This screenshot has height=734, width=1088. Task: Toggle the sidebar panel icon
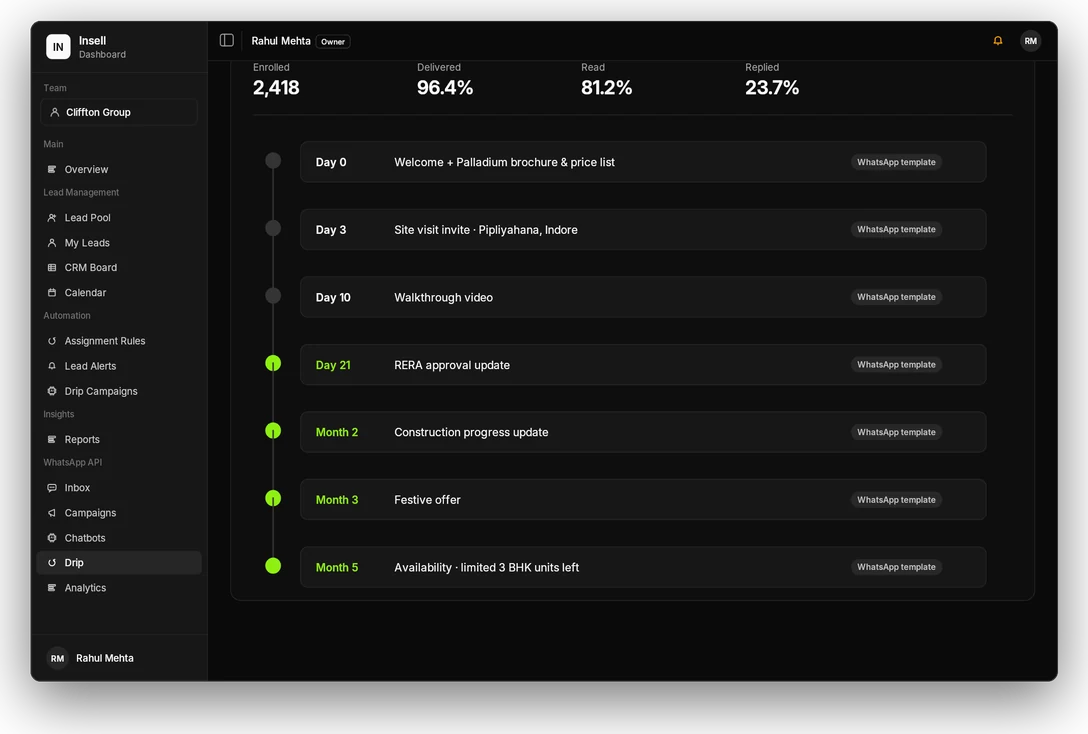pyautogui.click(x=227, y=40)
